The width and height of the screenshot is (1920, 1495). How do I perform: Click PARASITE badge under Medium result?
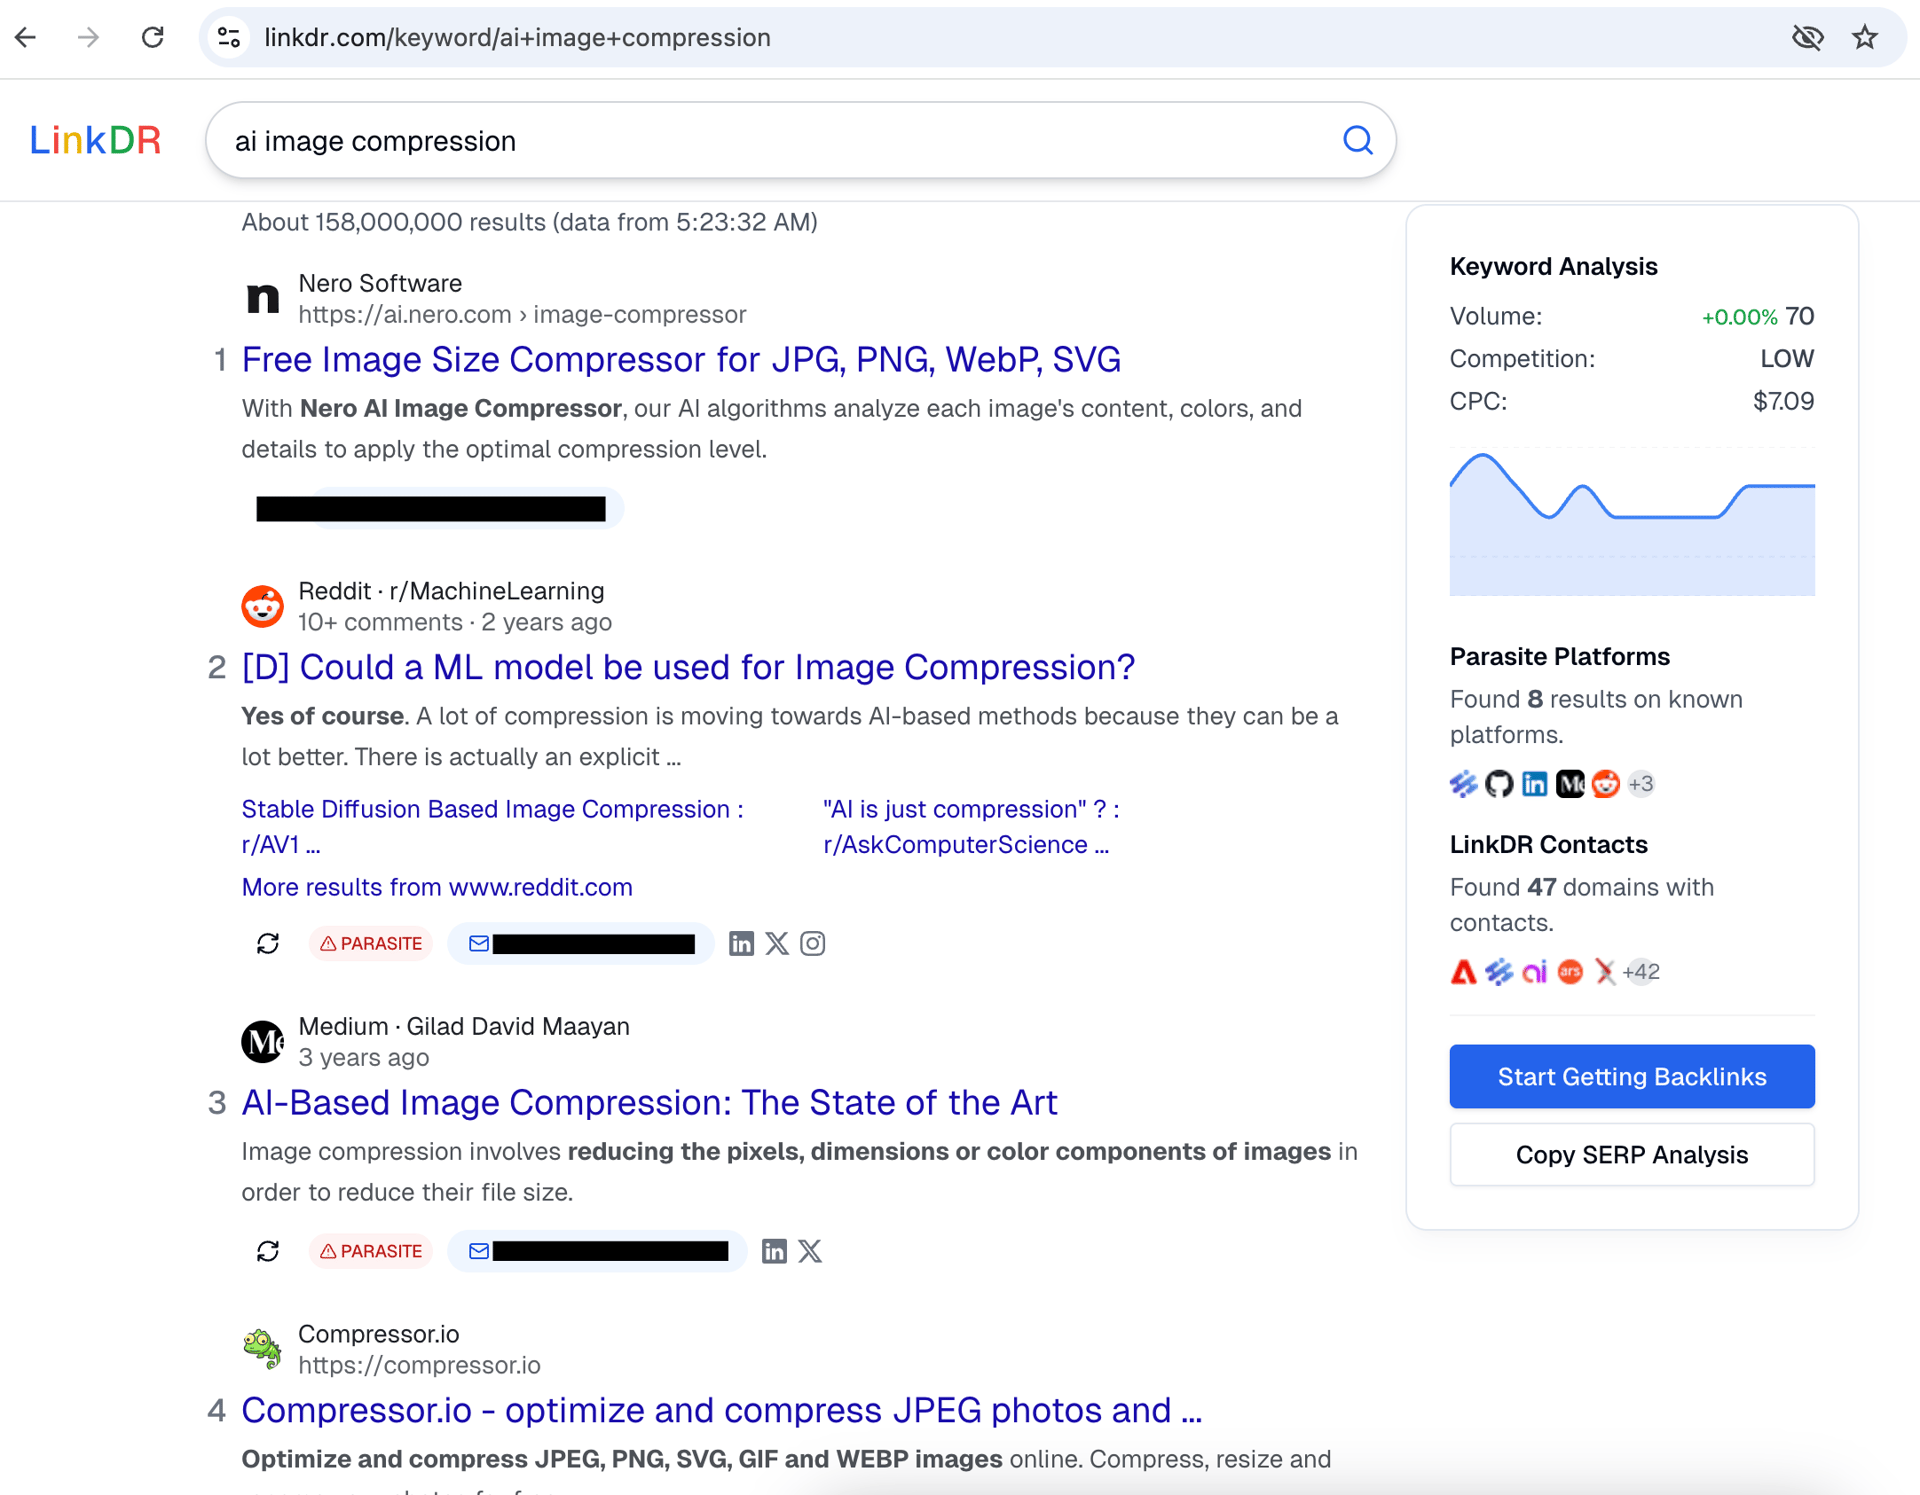coord(371,1252)
